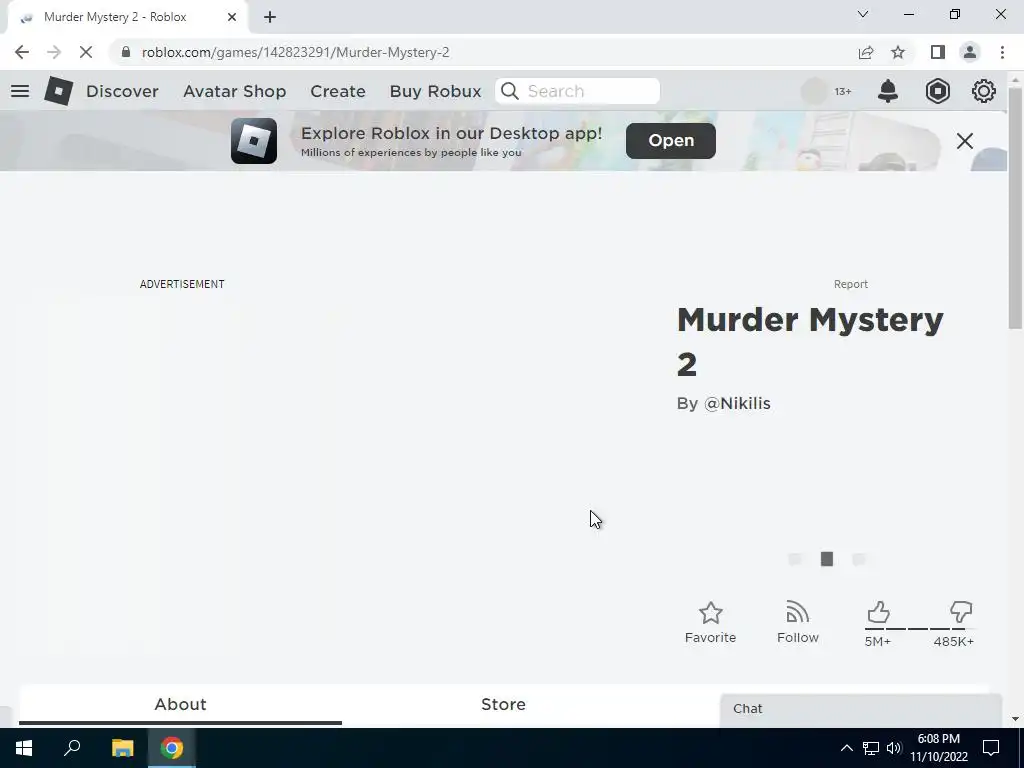1024x768 pixels.
Task: Open the Chrome profile avatar
Action: tap(970, 52)
